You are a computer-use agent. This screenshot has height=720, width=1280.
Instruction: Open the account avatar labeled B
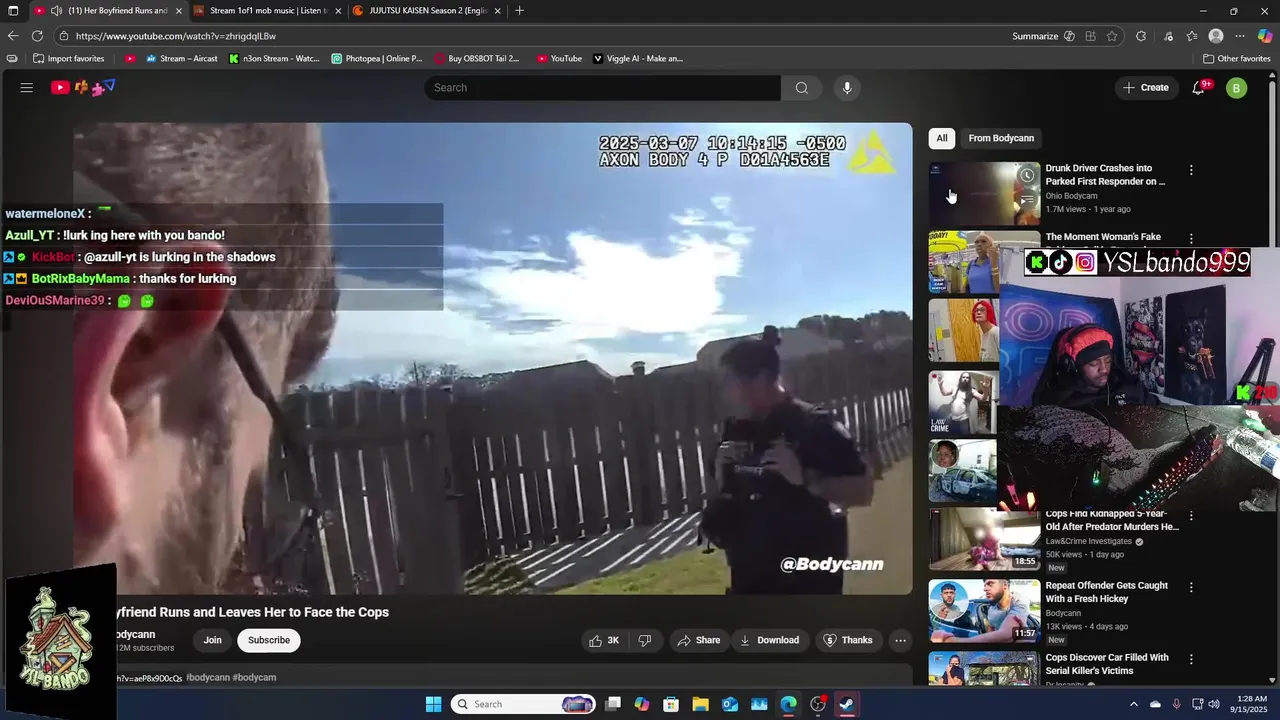point(1237,88)
